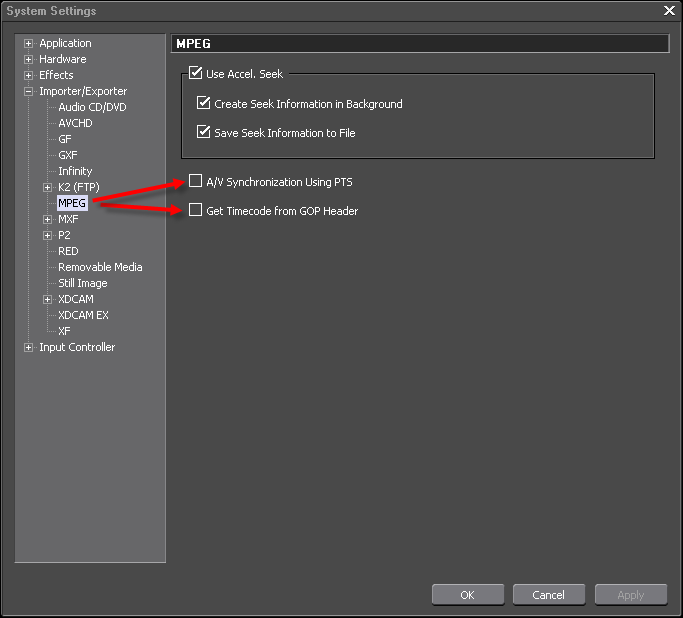
Task: Check Get Timecode from GOP Header
Action: [x=196, y=211]
